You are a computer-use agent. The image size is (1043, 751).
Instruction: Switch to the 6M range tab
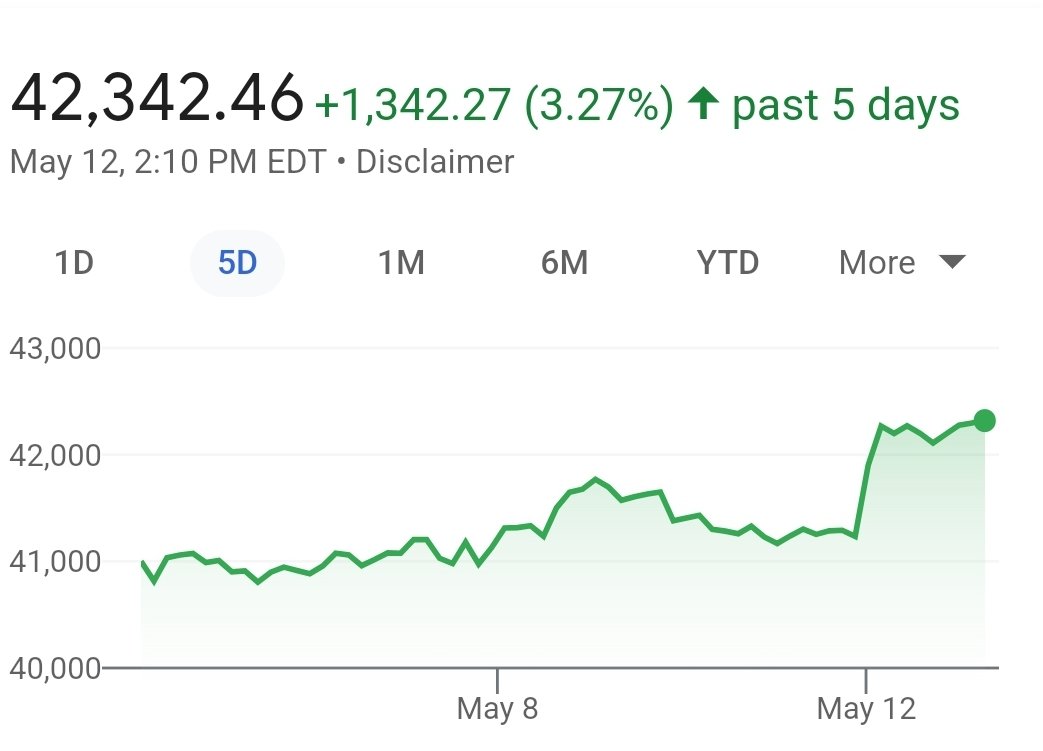[x=564, y=263]
